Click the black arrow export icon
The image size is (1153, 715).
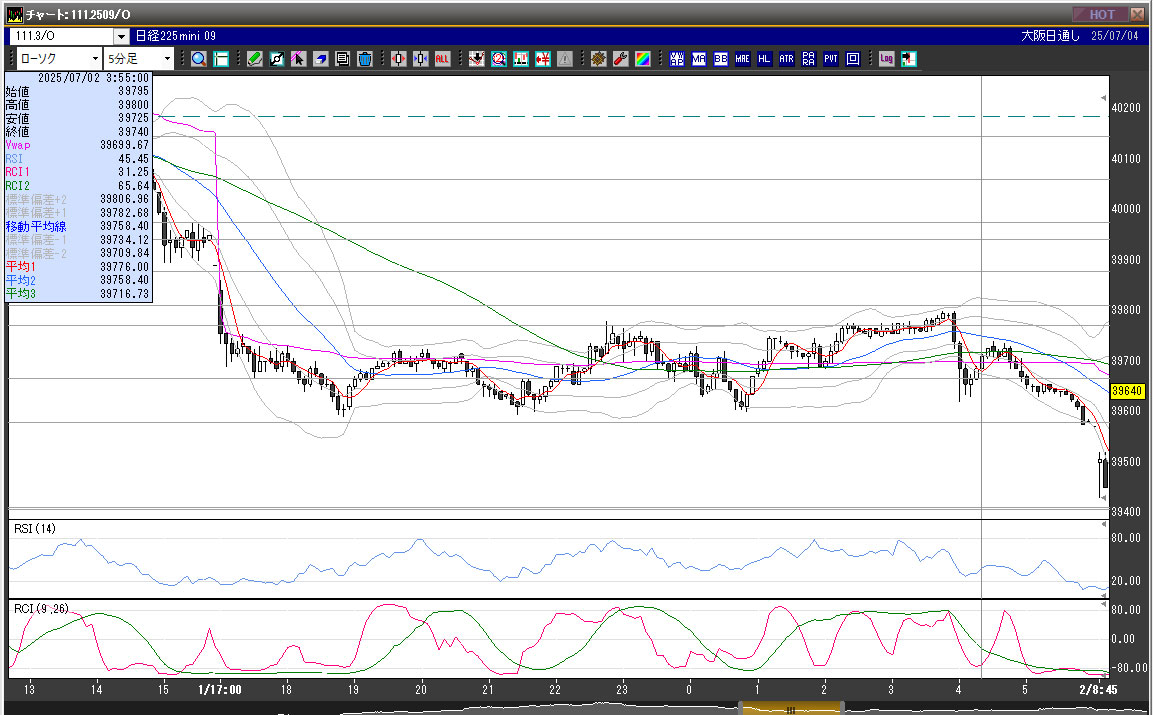908,59
